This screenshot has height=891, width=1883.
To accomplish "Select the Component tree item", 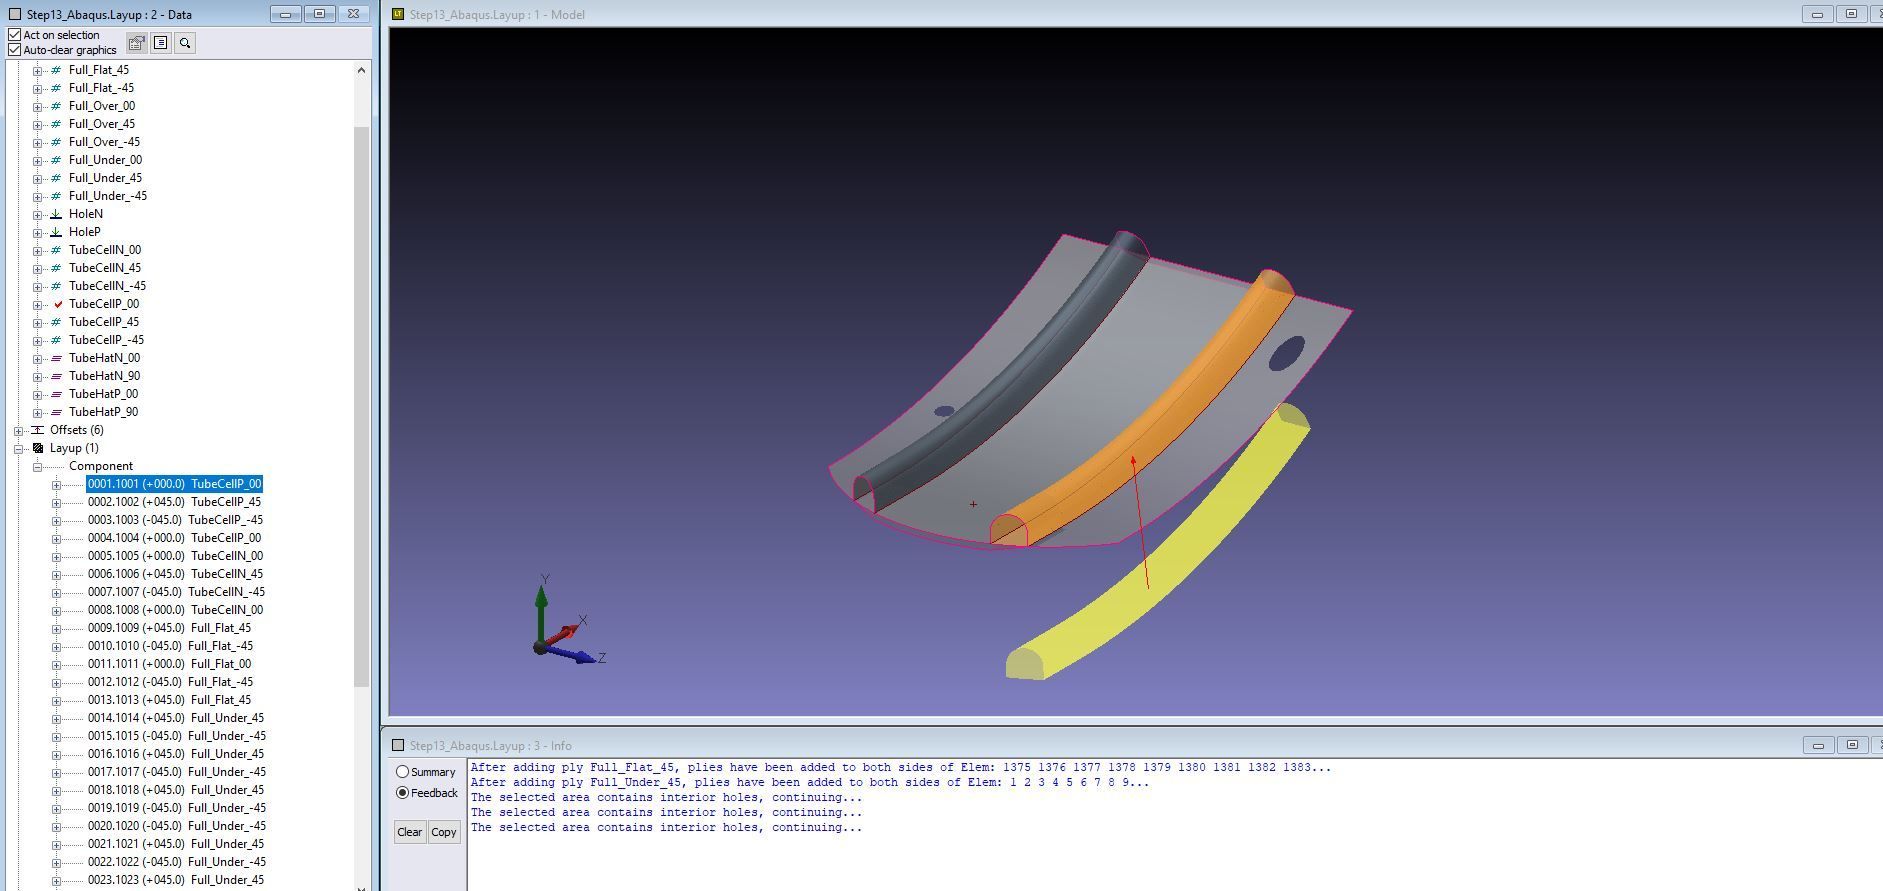I will click(x=100, y=466).
